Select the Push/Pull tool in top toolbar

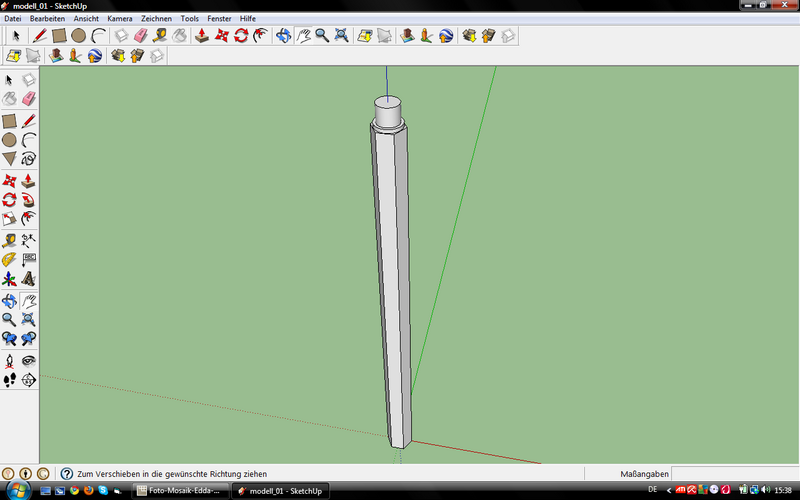[x=201, y=36]
